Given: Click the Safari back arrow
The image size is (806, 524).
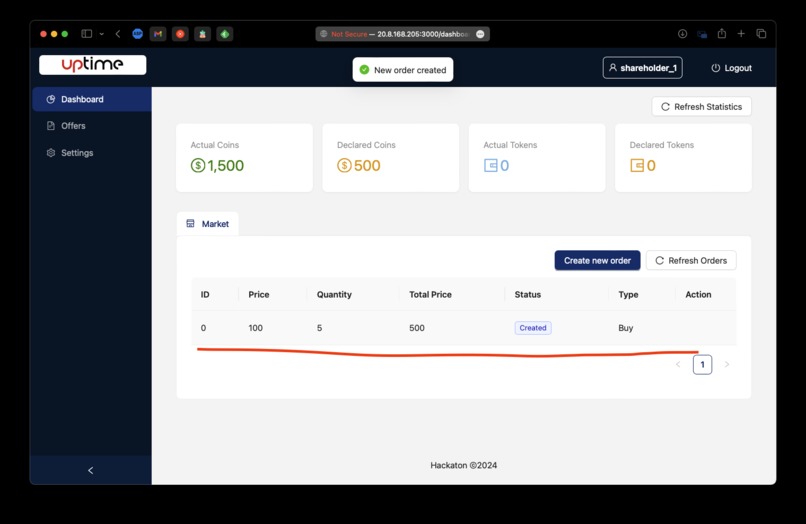Looking at the screenshot, I should [118, 34].
